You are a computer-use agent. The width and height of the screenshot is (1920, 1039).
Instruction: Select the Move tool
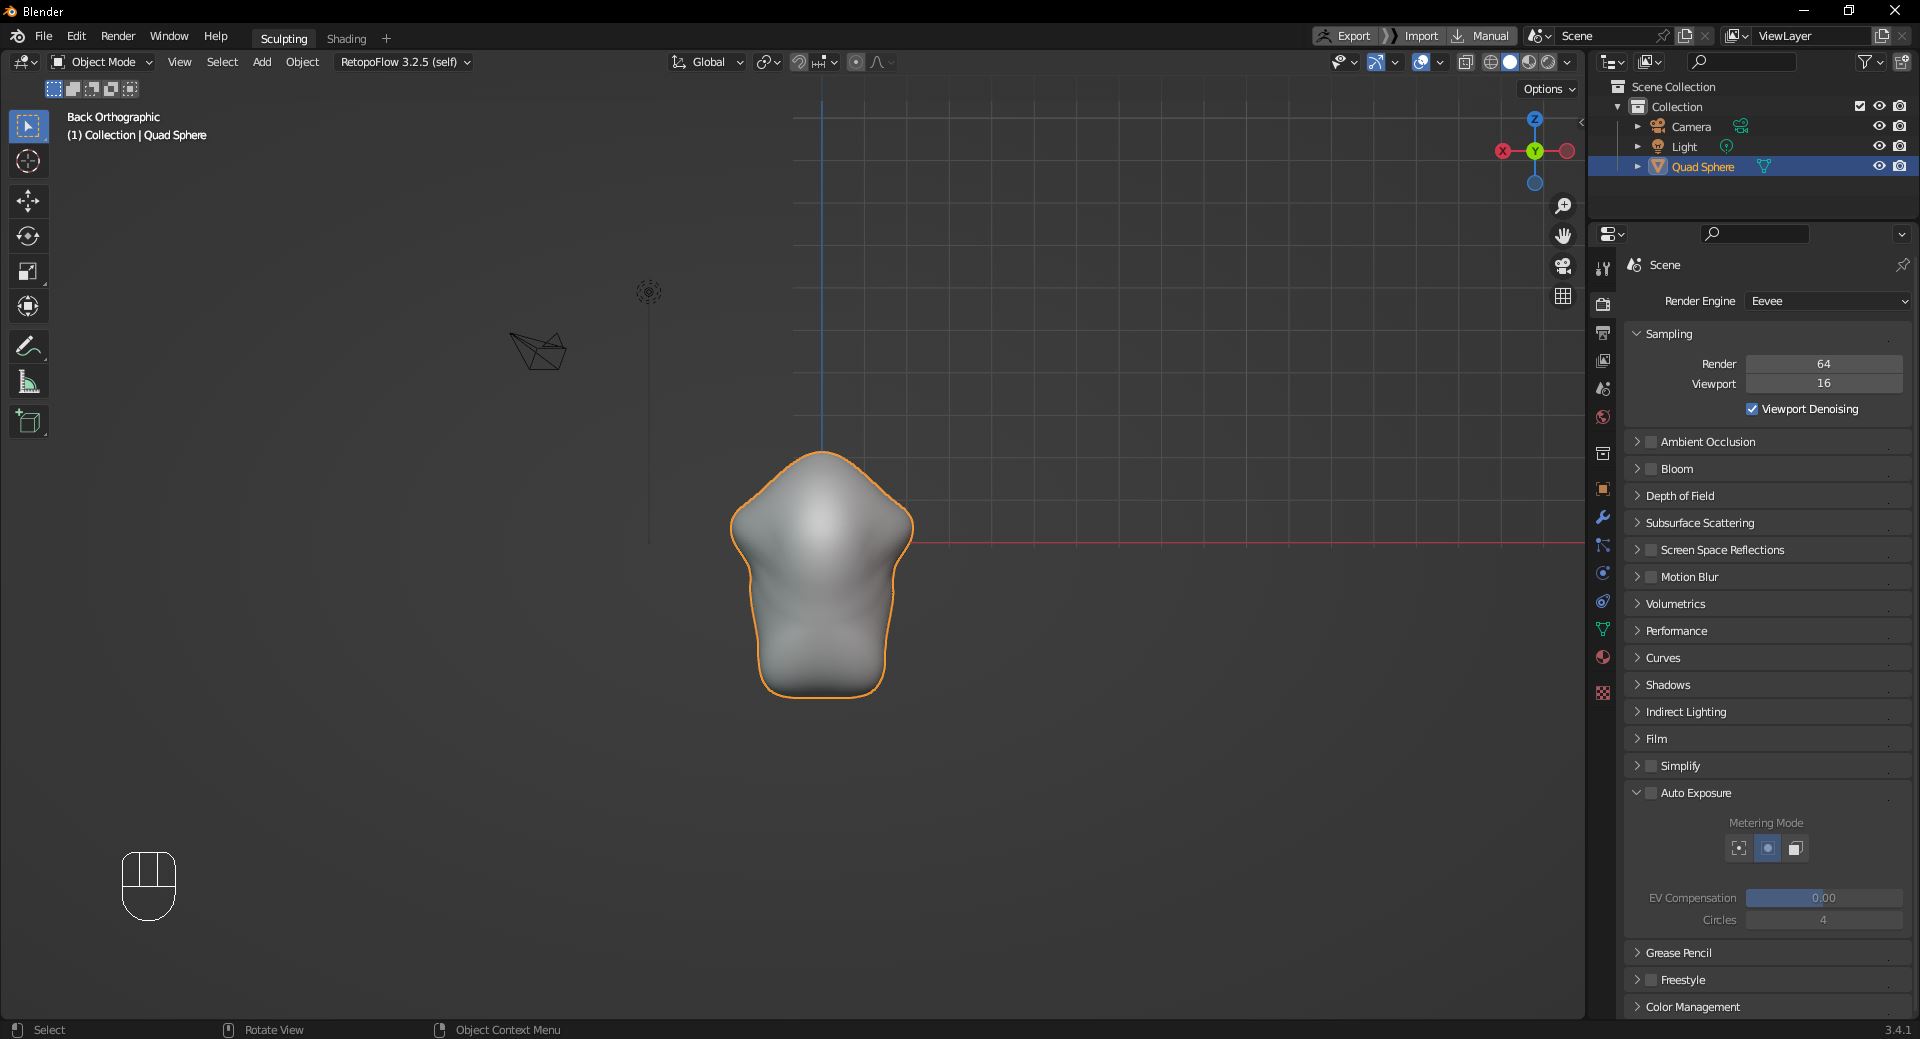coord(28,201)
